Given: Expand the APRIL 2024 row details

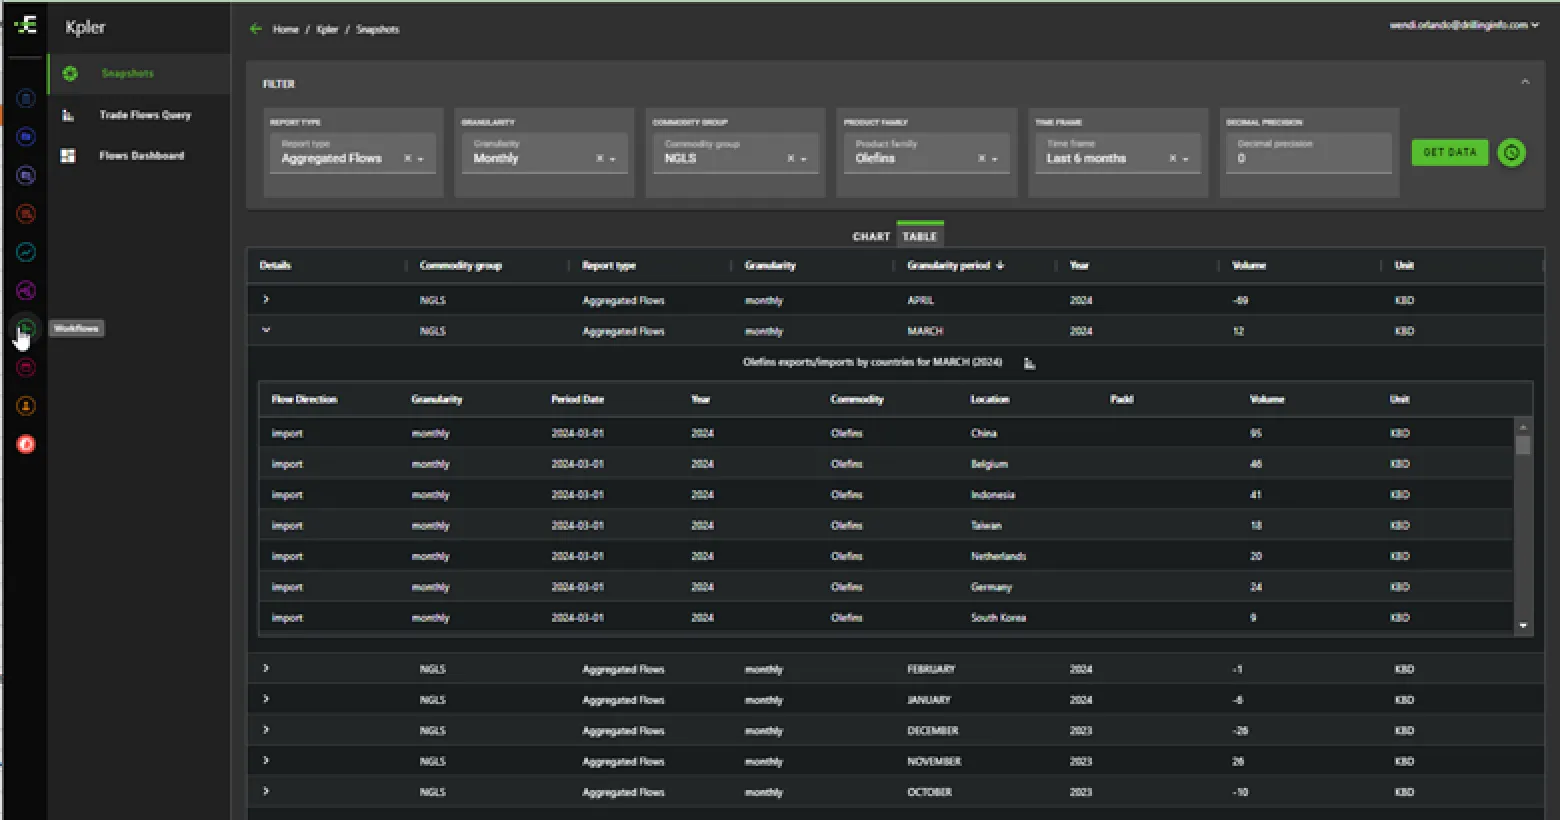Looking at the screenshot, I should point(265,299).
